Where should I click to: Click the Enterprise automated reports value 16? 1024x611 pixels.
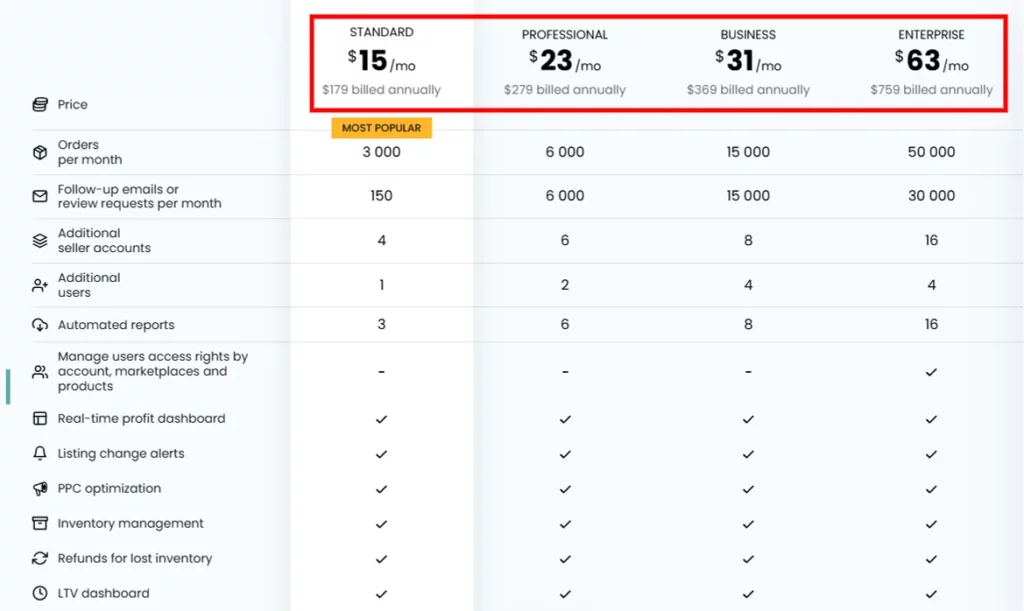[x=931, y=324]
